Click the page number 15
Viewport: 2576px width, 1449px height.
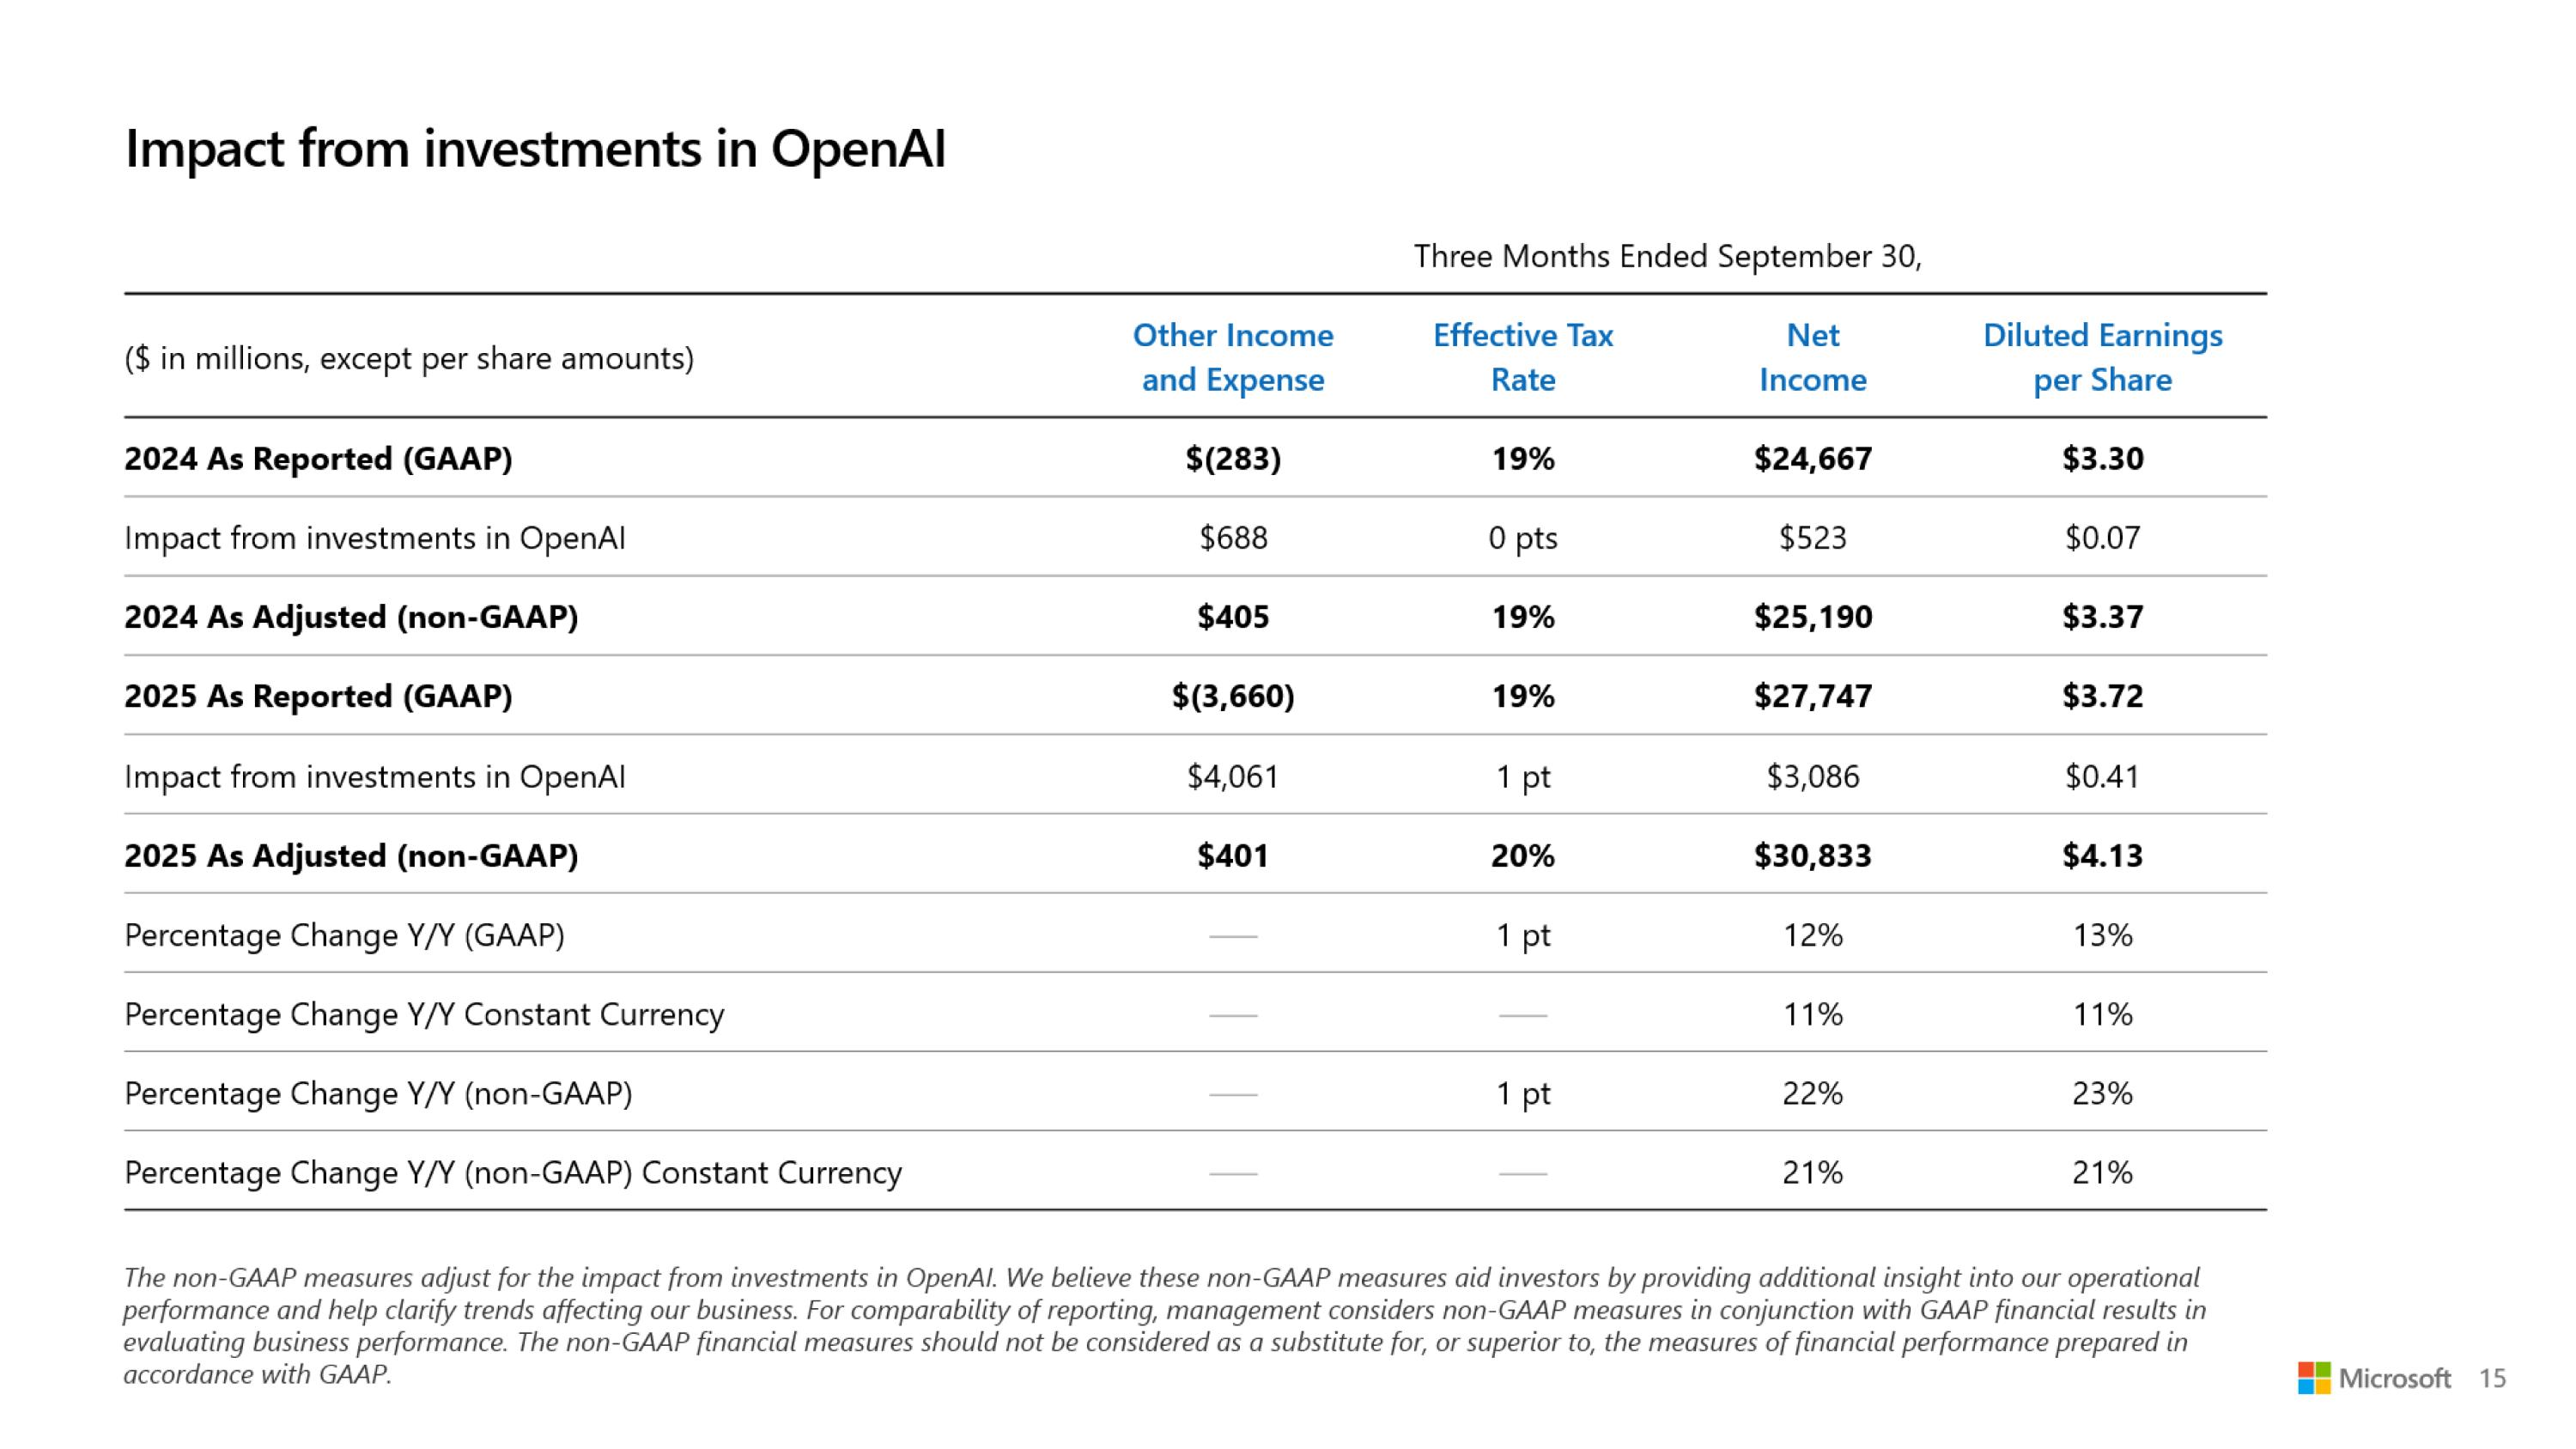click(x=2492, y=1378)
